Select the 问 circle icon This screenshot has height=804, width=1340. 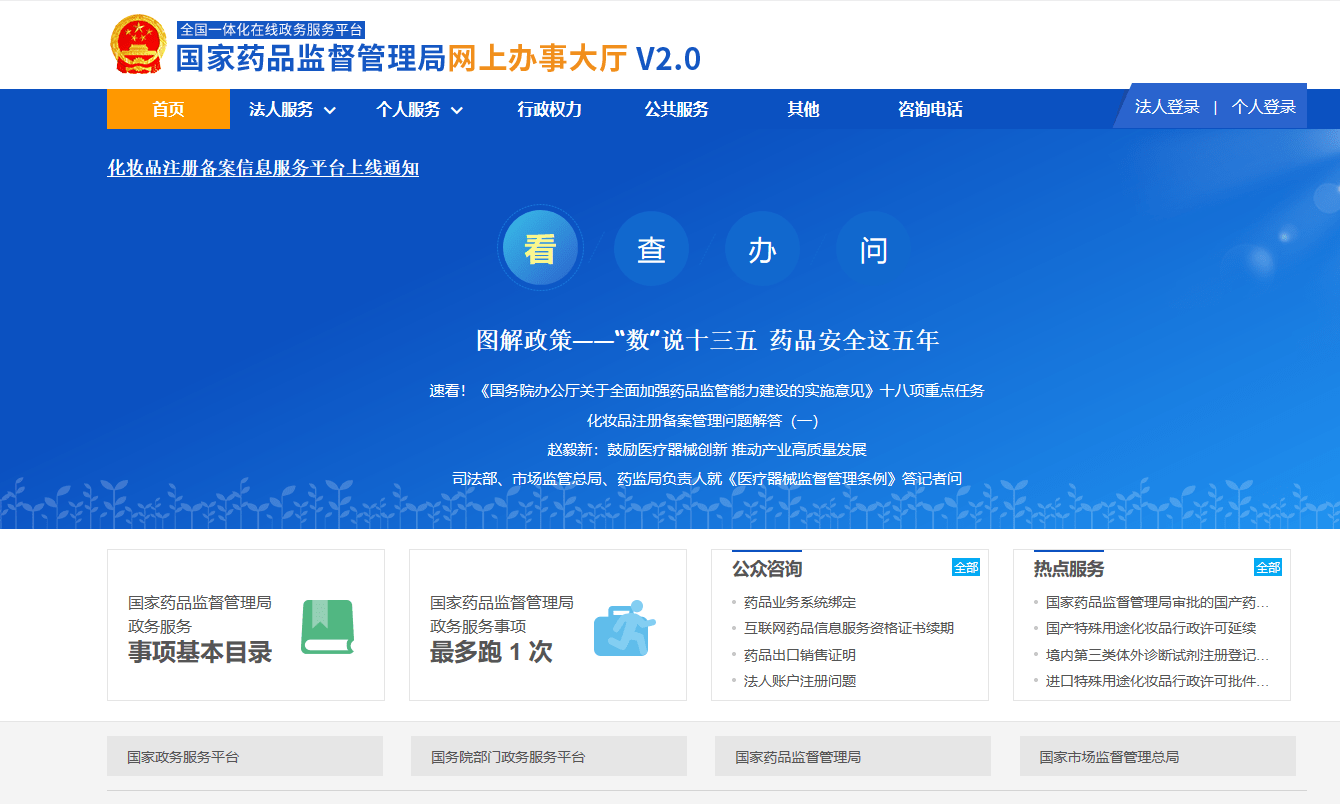click(873, 249)
